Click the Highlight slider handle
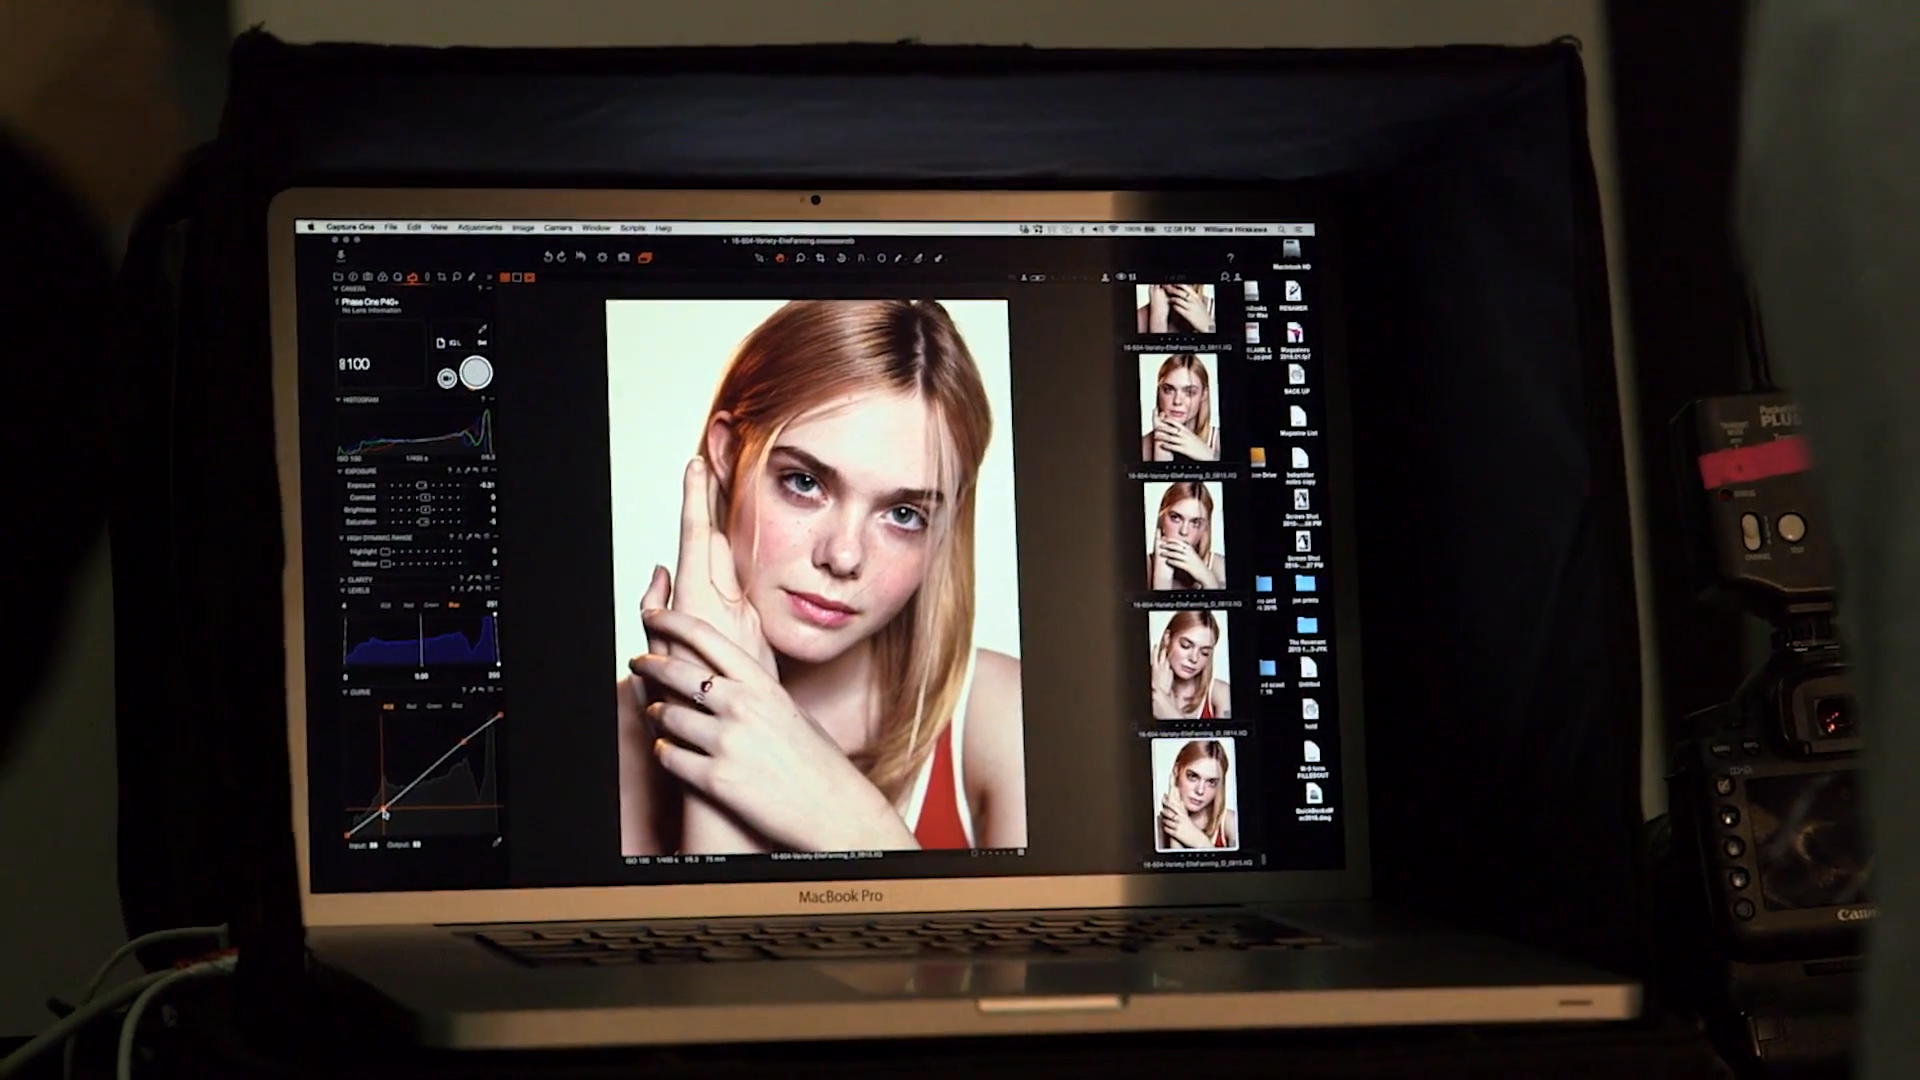This screenshot has width=1920, height=1080. click(385, 551)
